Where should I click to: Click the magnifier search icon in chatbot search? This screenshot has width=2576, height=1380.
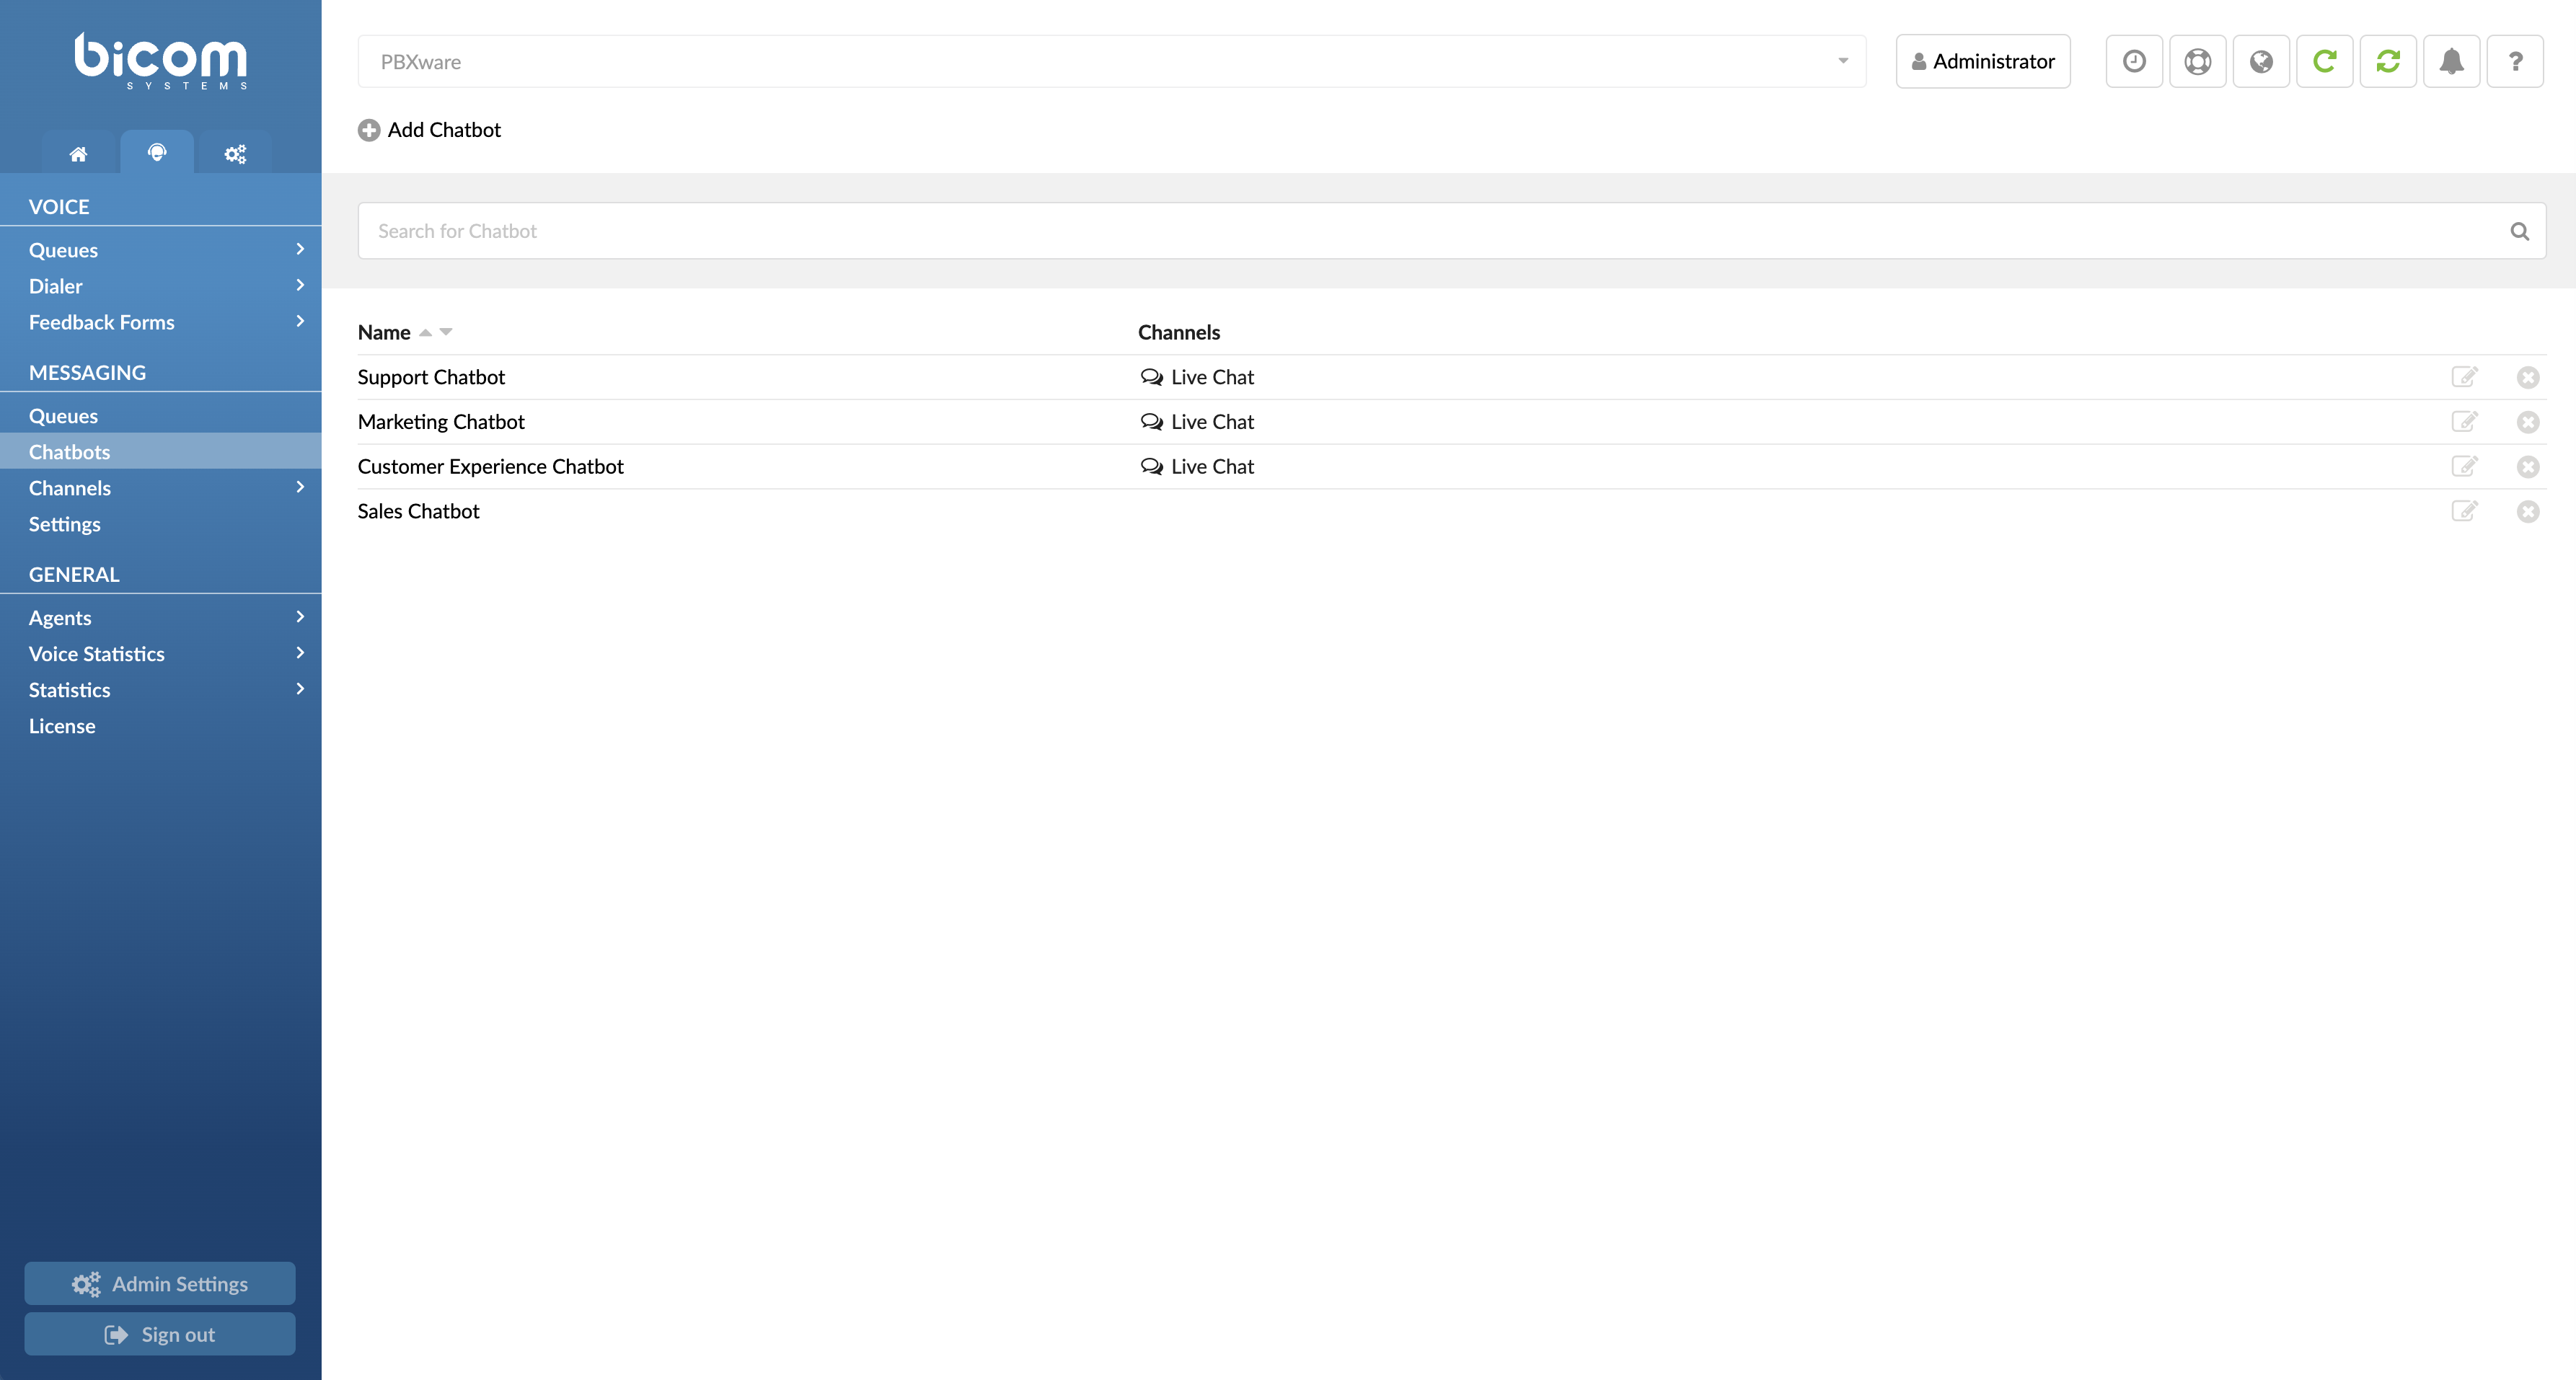point(2519,231)
